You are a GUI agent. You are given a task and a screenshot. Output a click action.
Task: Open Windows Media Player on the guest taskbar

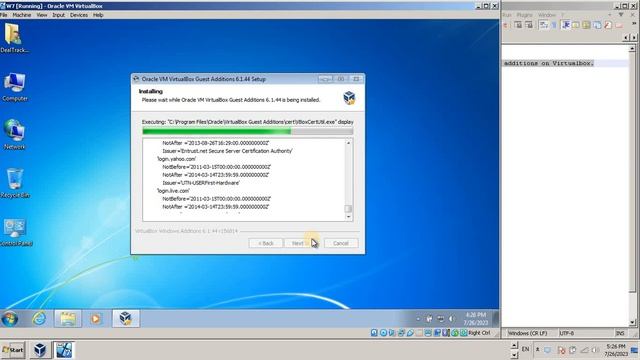pos(96,318)
